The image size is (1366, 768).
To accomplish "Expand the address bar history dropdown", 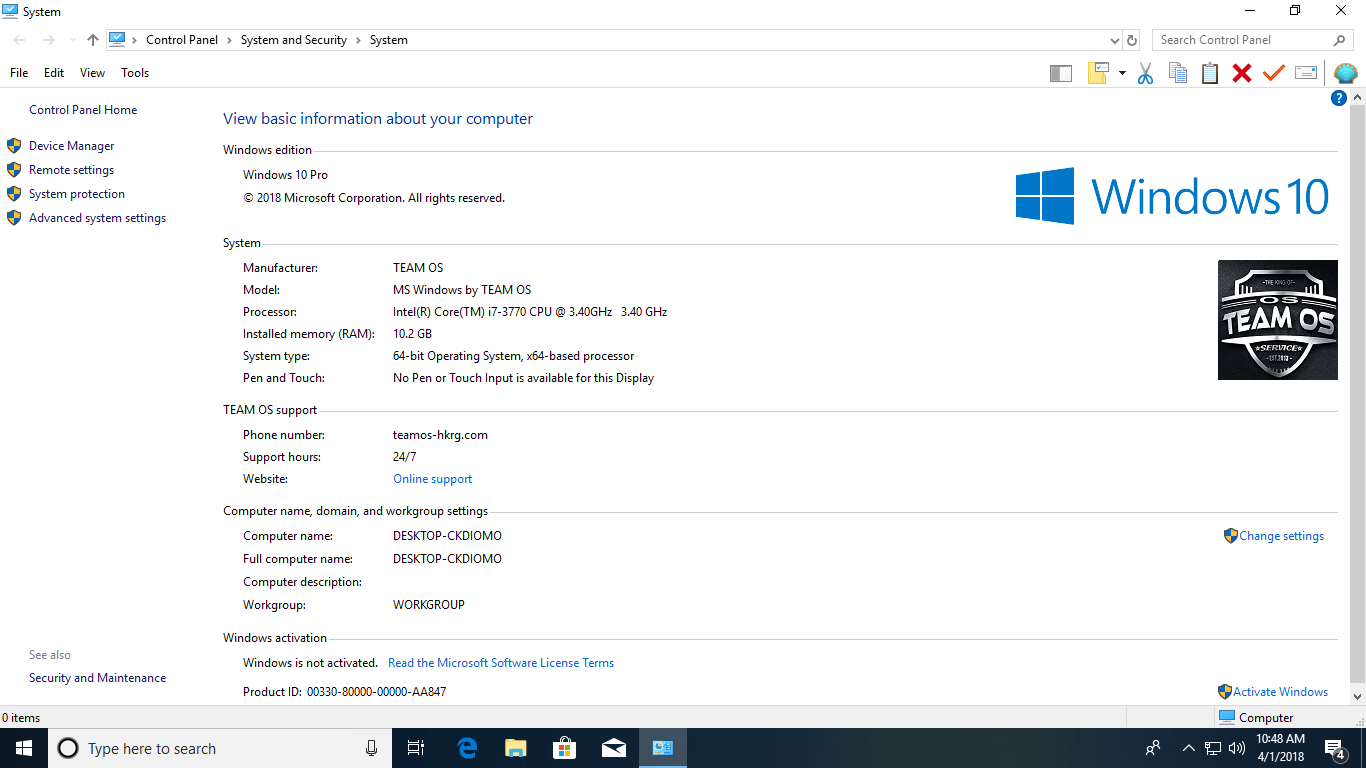I will click(x=1115, y=40).
